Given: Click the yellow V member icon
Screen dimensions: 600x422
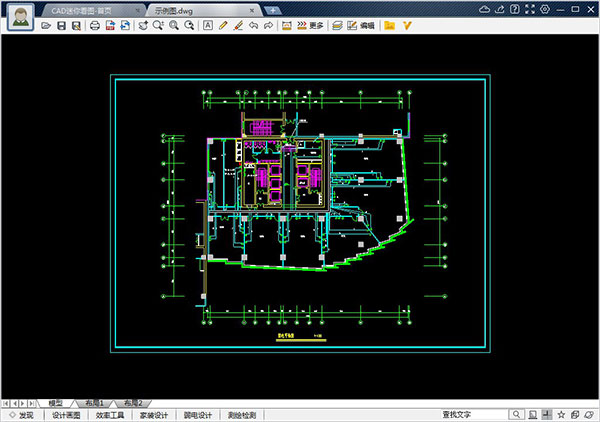Looking at the screenshot, I should 407,25.
